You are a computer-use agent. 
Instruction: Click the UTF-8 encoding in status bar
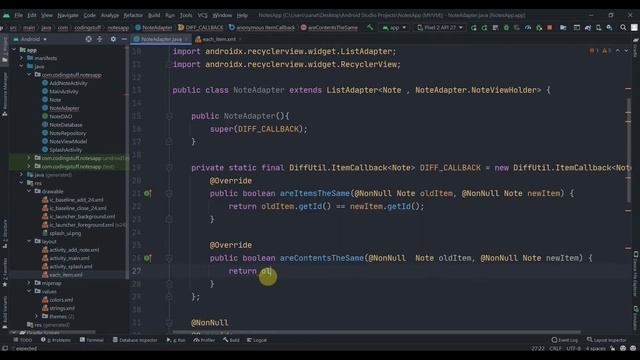[x=573, y=349]
